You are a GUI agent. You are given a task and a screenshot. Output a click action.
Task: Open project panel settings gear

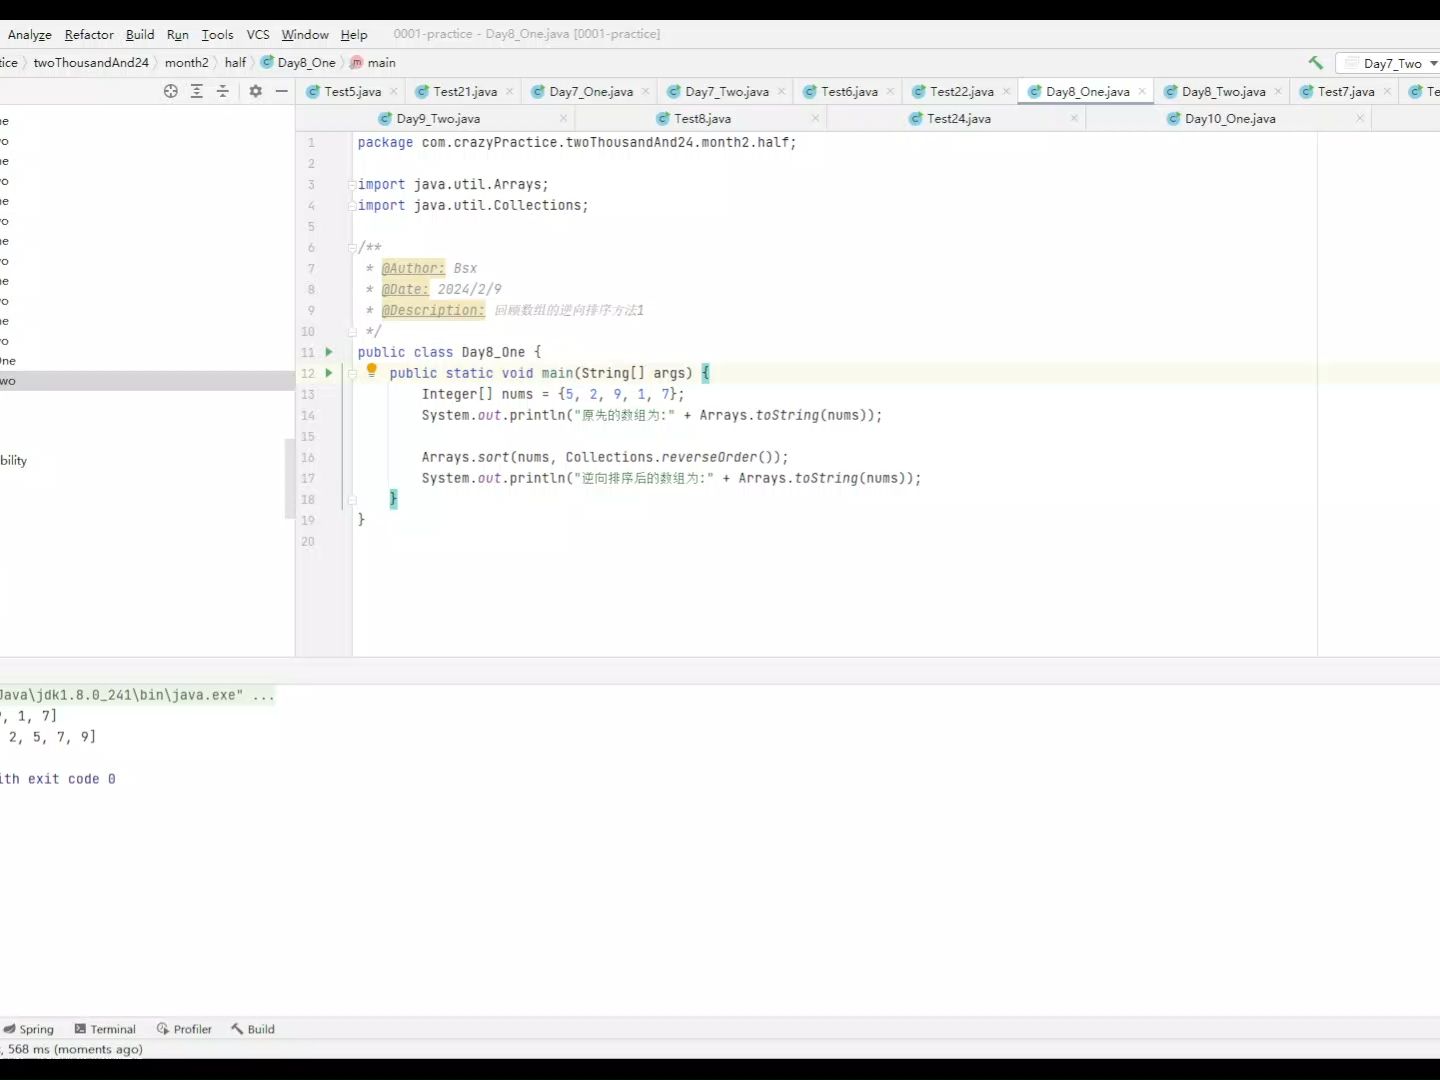256,91
